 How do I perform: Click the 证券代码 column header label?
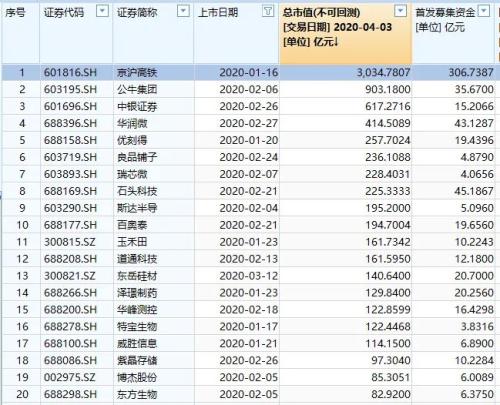coord(64,13)
